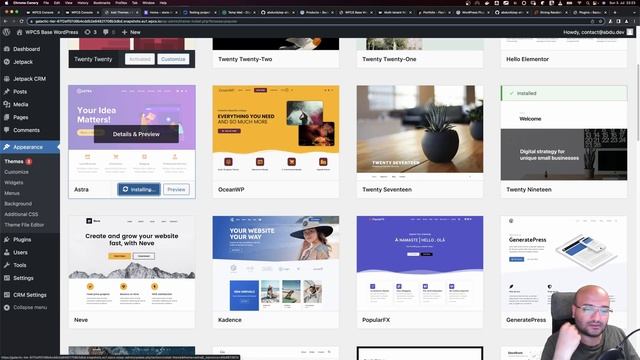Open the WPCS Base WordPress site link

click(x=47, y=32)
